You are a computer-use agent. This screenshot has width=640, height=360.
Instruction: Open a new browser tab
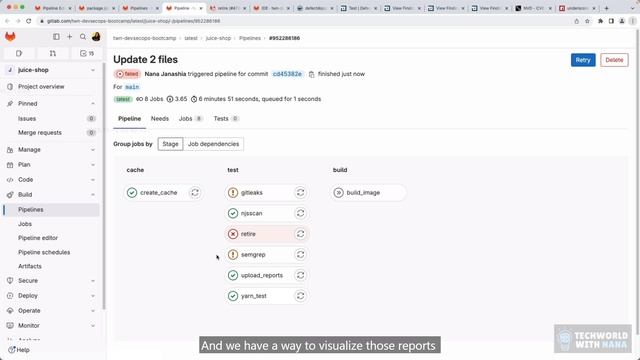coord(607,8)
